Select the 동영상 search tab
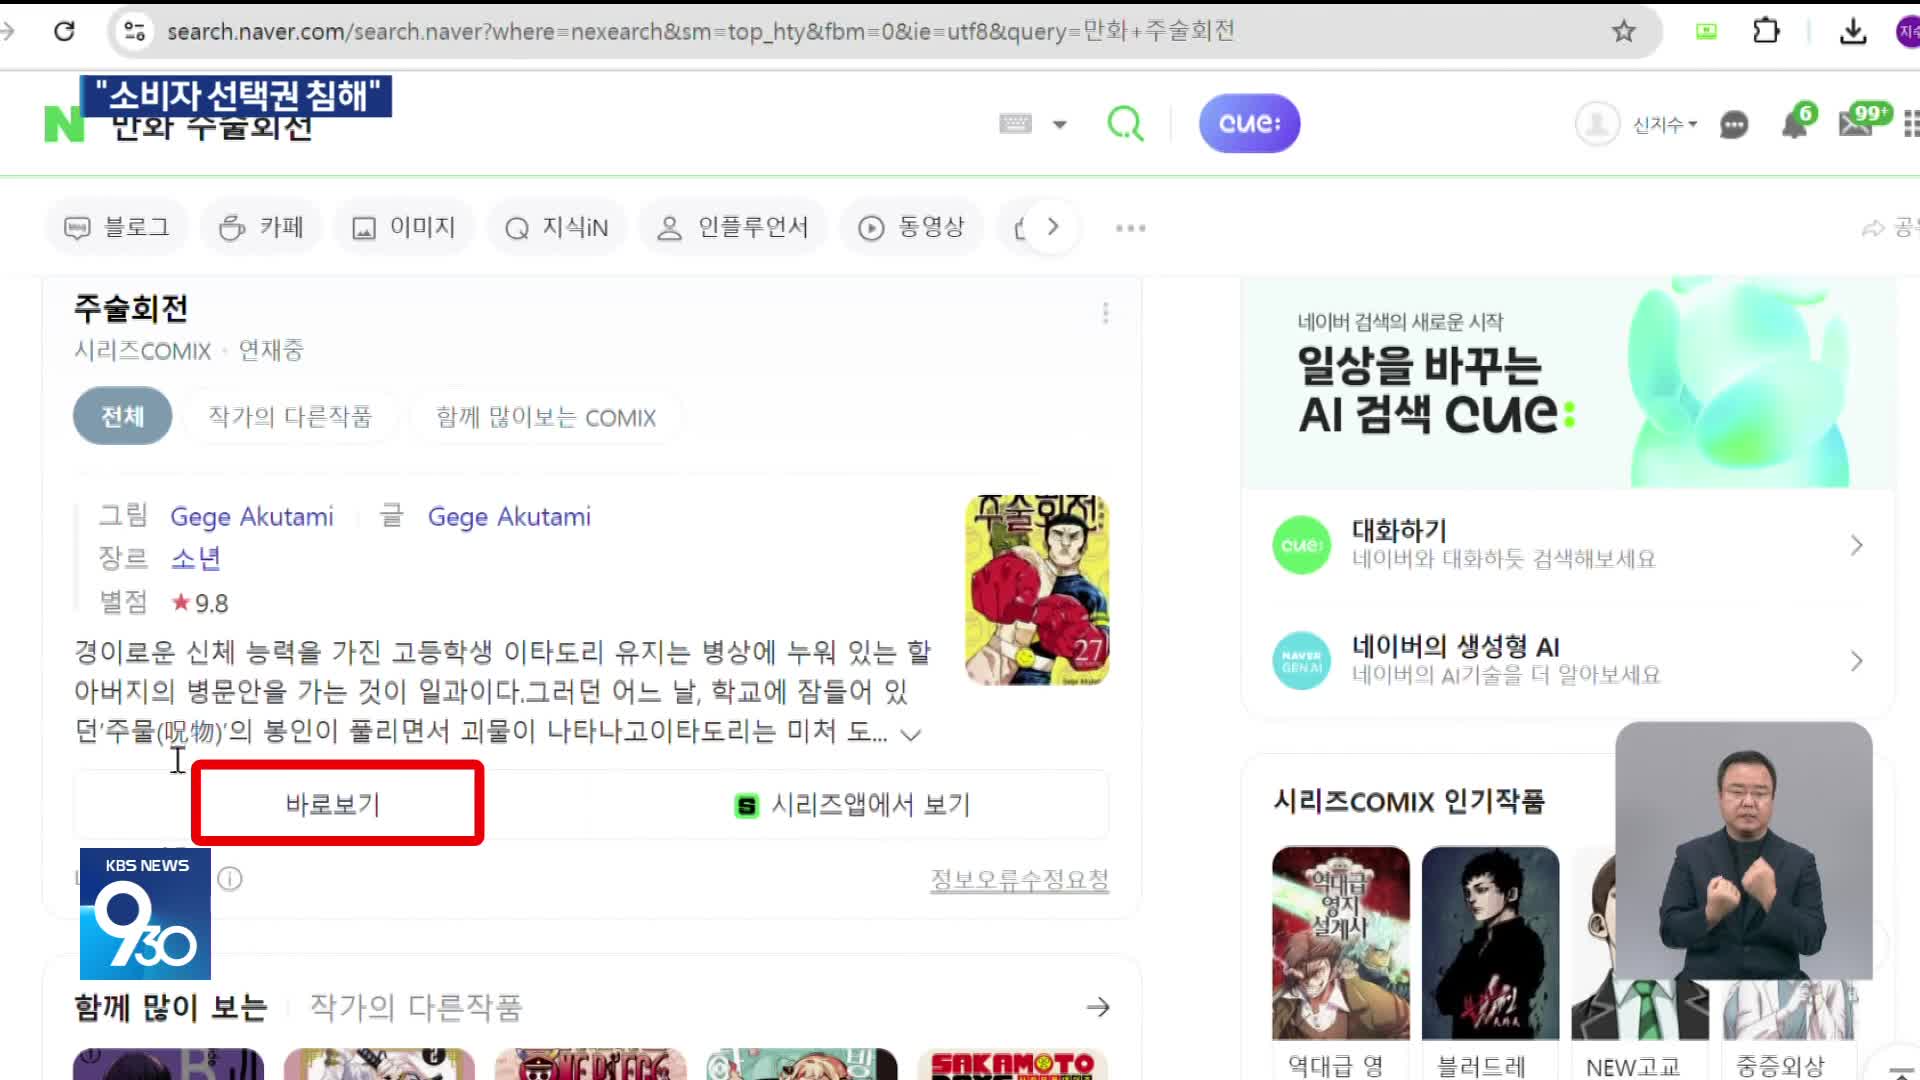Viewport: 1920px width, 1080px height. [x=911, y=227]
